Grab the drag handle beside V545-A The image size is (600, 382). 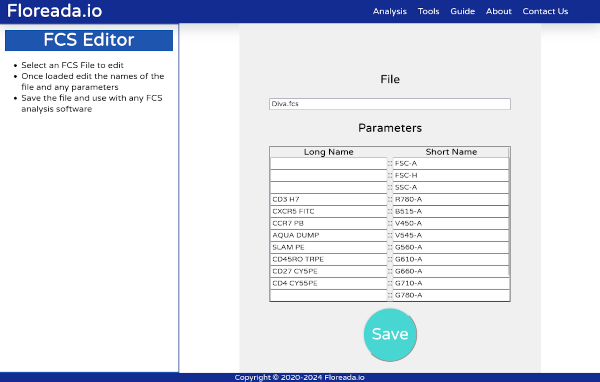pos(390,235)
